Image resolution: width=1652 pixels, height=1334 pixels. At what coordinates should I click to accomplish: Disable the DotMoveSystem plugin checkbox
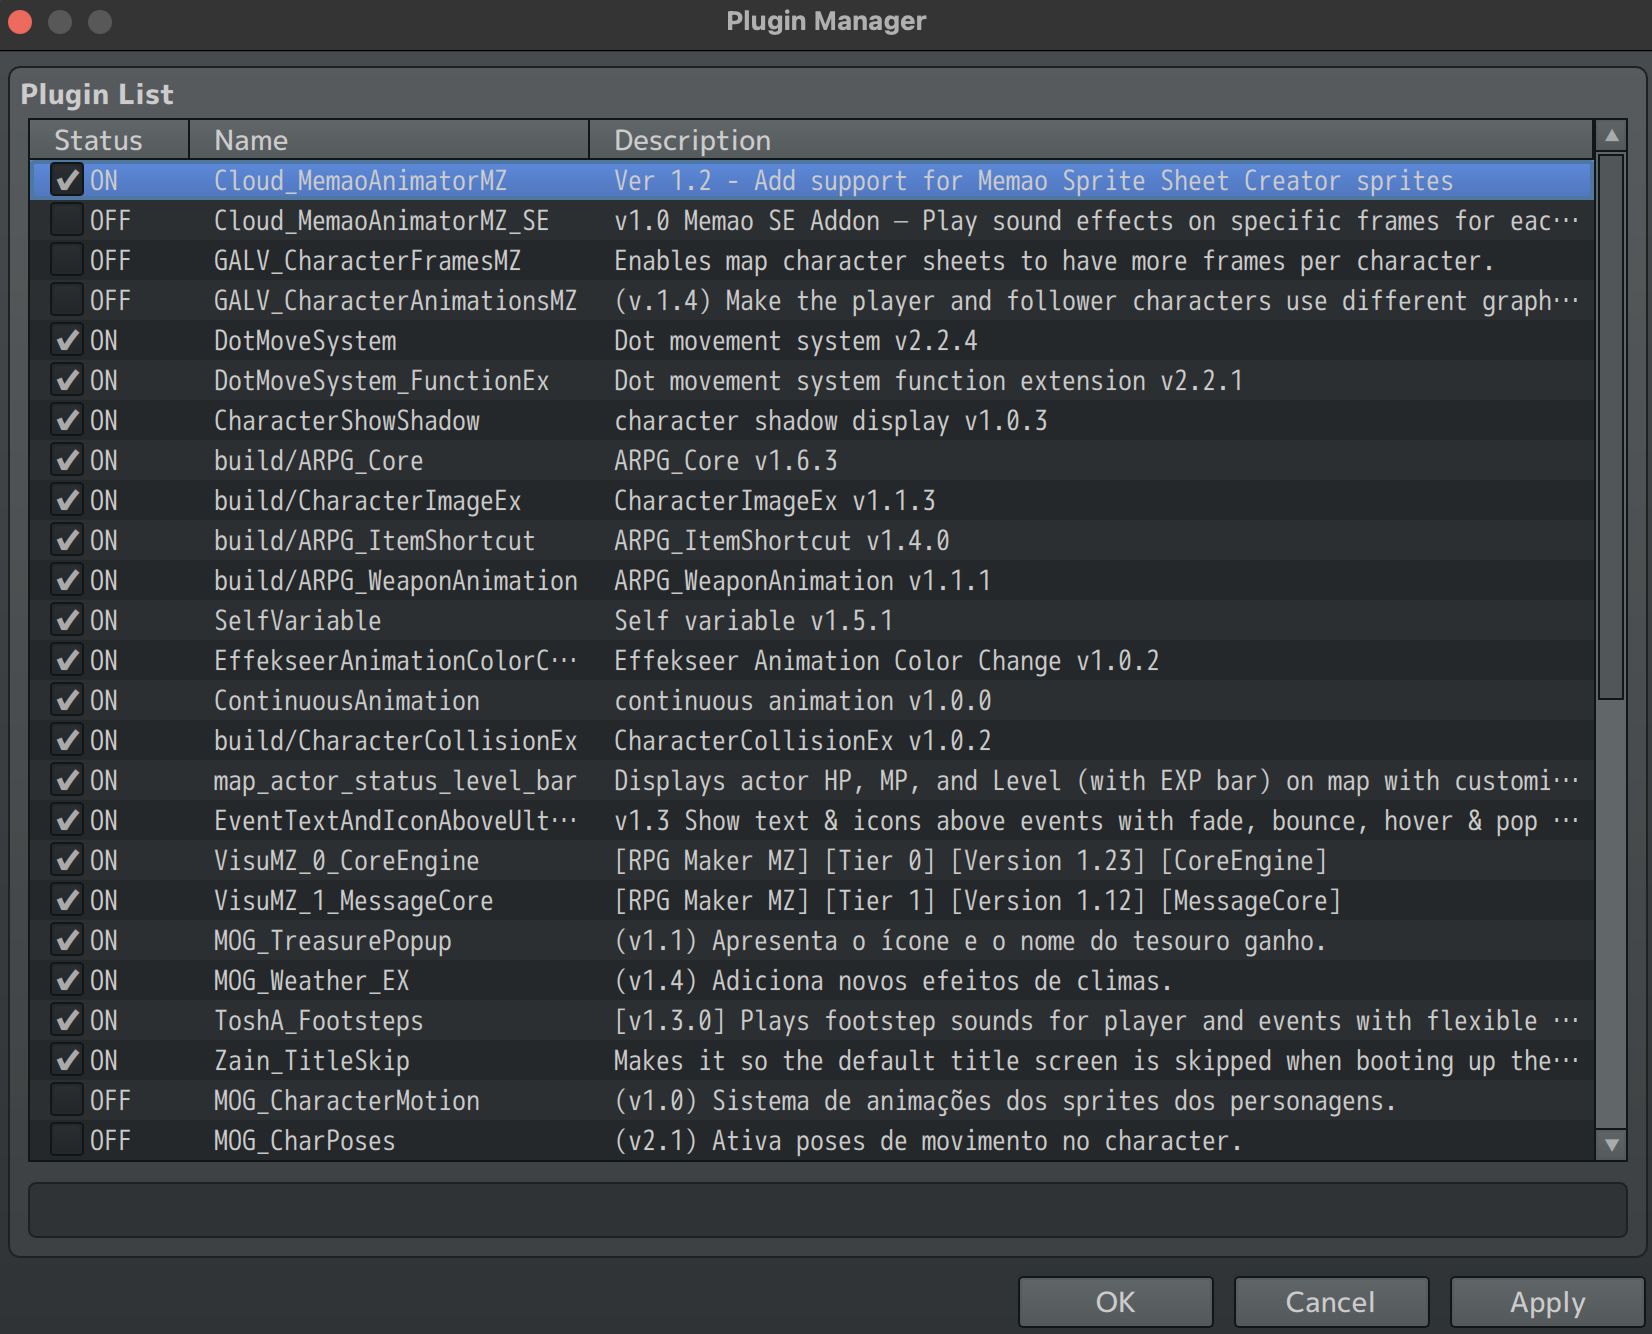67,341
